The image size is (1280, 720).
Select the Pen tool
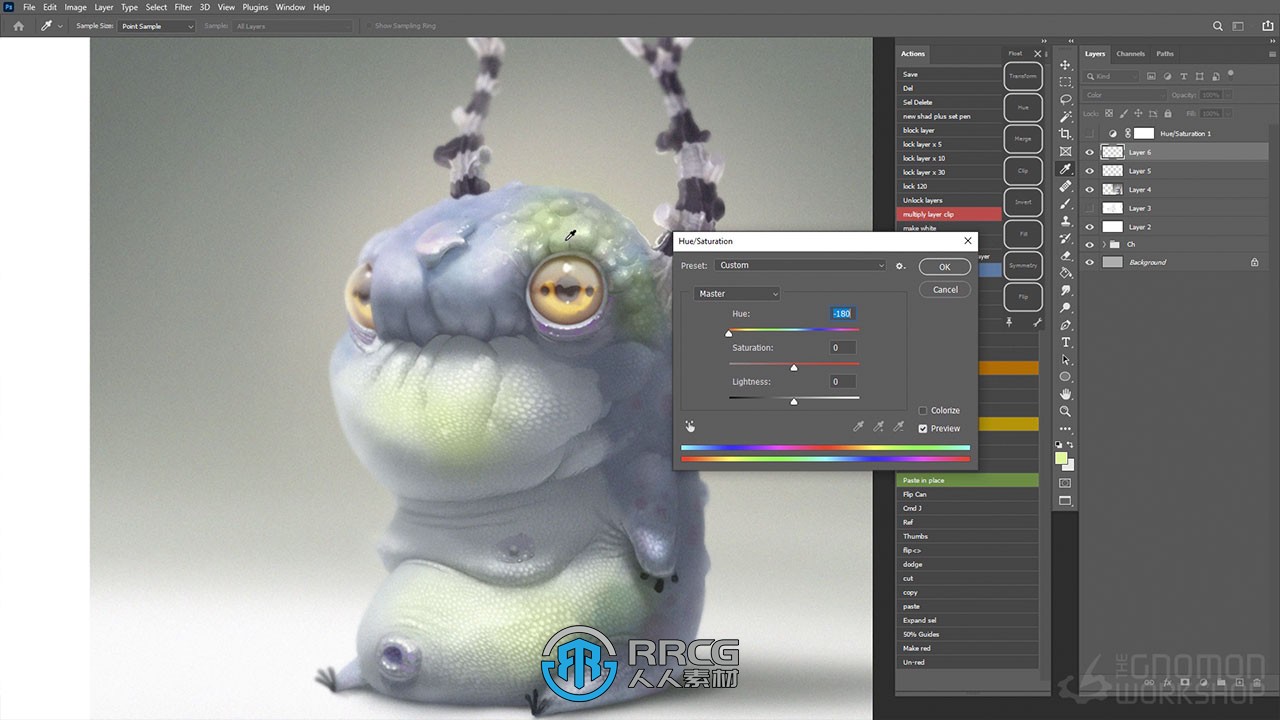1065,325
